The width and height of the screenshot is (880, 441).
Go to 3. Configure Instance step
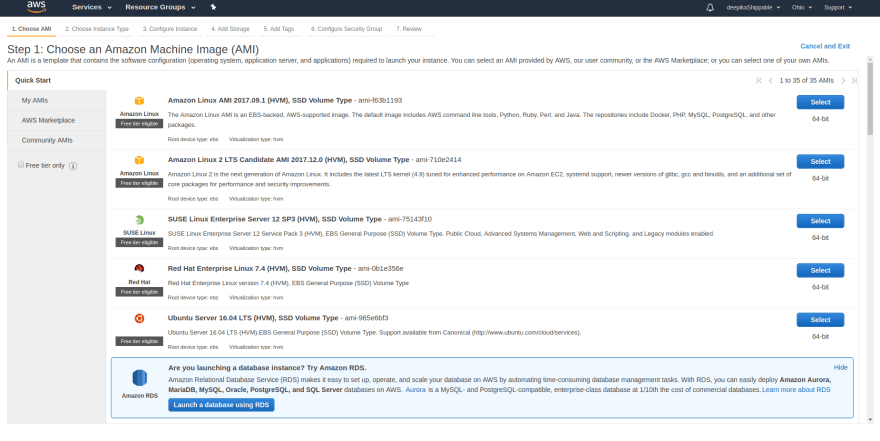(x=169, y=29)
